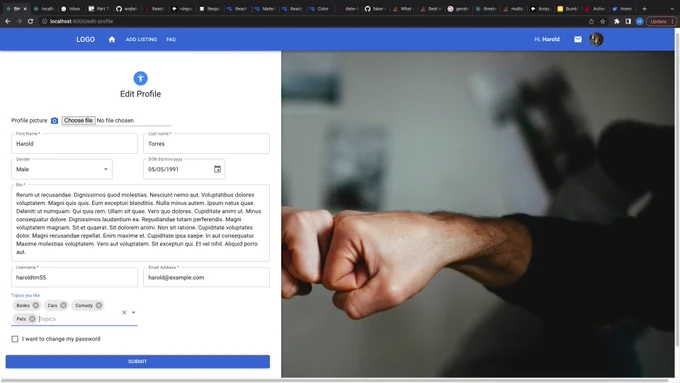Screen dimensions: 680x383
Task: Clear all topics with the X icon
Action: click(124, 312)
